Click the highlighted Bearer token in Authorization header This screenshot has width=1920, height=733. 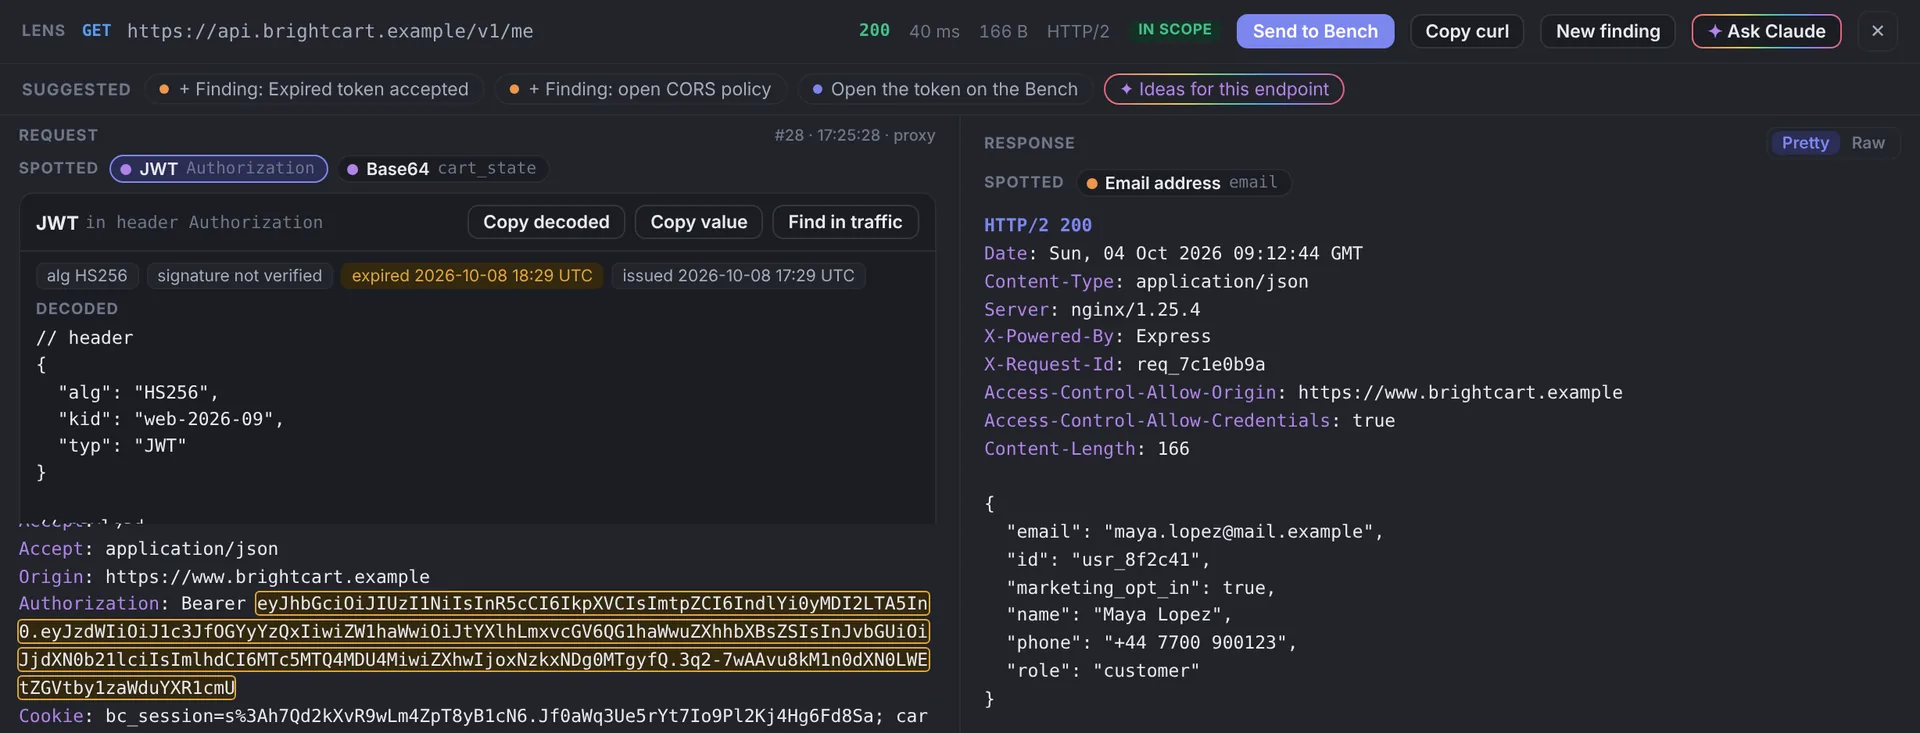(474, 645)
